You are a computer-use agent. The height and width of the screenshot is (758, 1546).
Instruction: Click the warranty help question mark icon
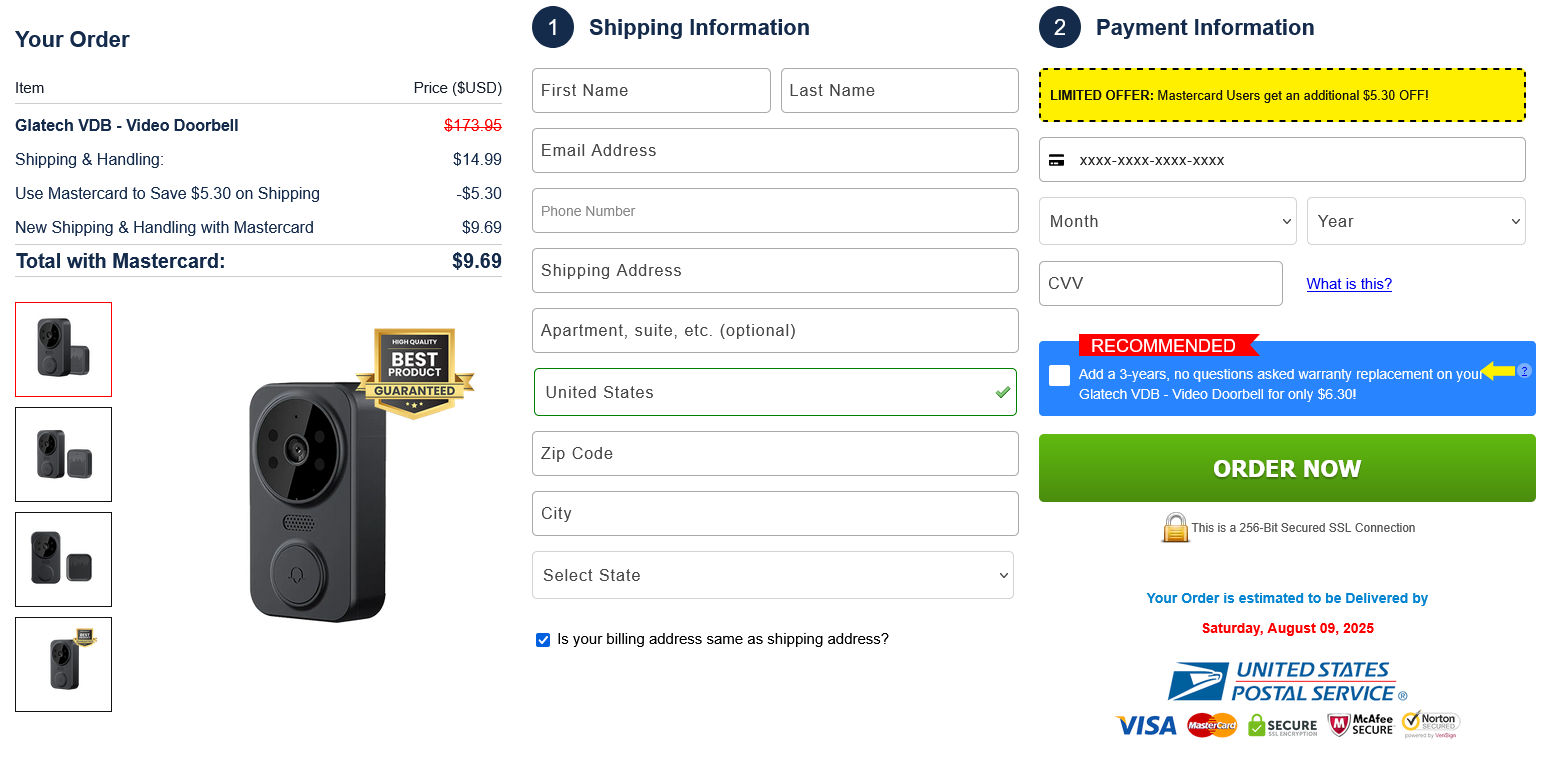pos(1524,371)
